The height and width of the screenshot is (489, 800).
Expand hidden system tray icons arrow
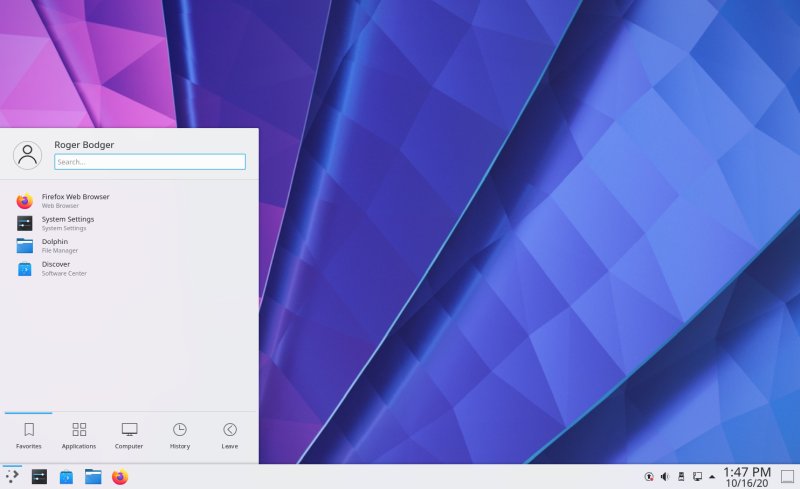712,477
